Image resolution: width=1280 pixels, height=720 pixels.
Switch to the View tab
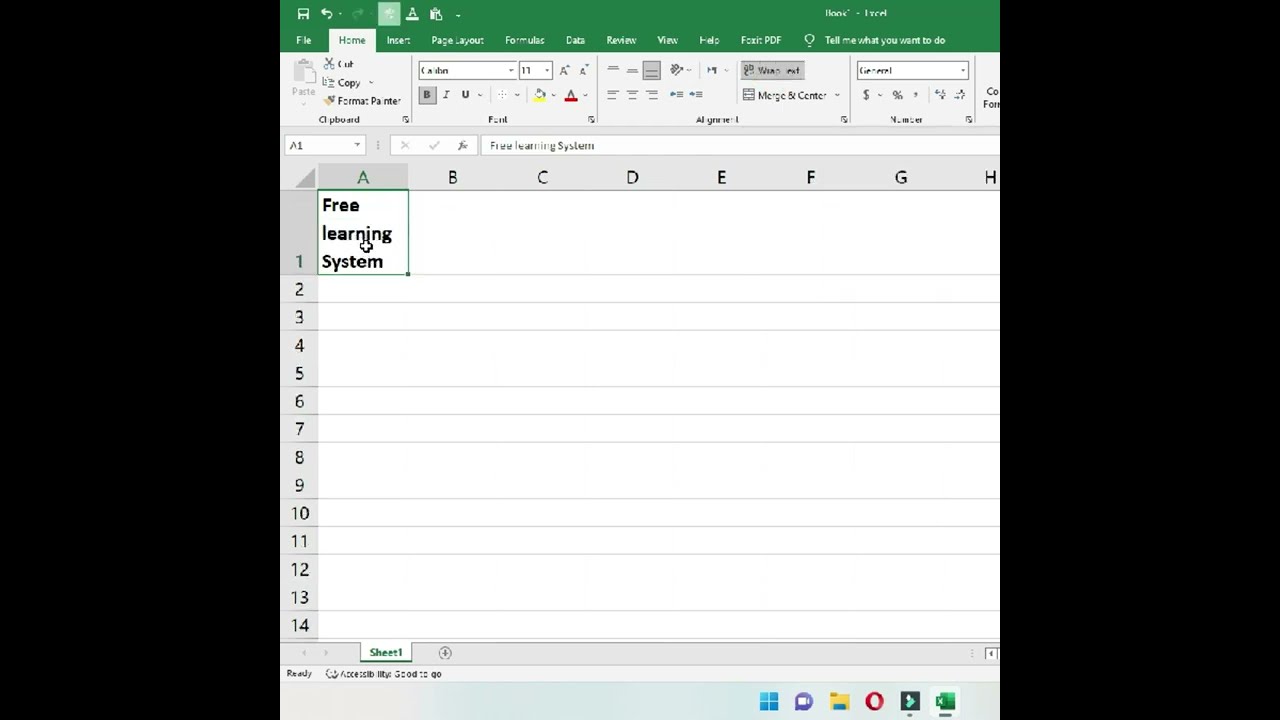[x=667, y=40]
